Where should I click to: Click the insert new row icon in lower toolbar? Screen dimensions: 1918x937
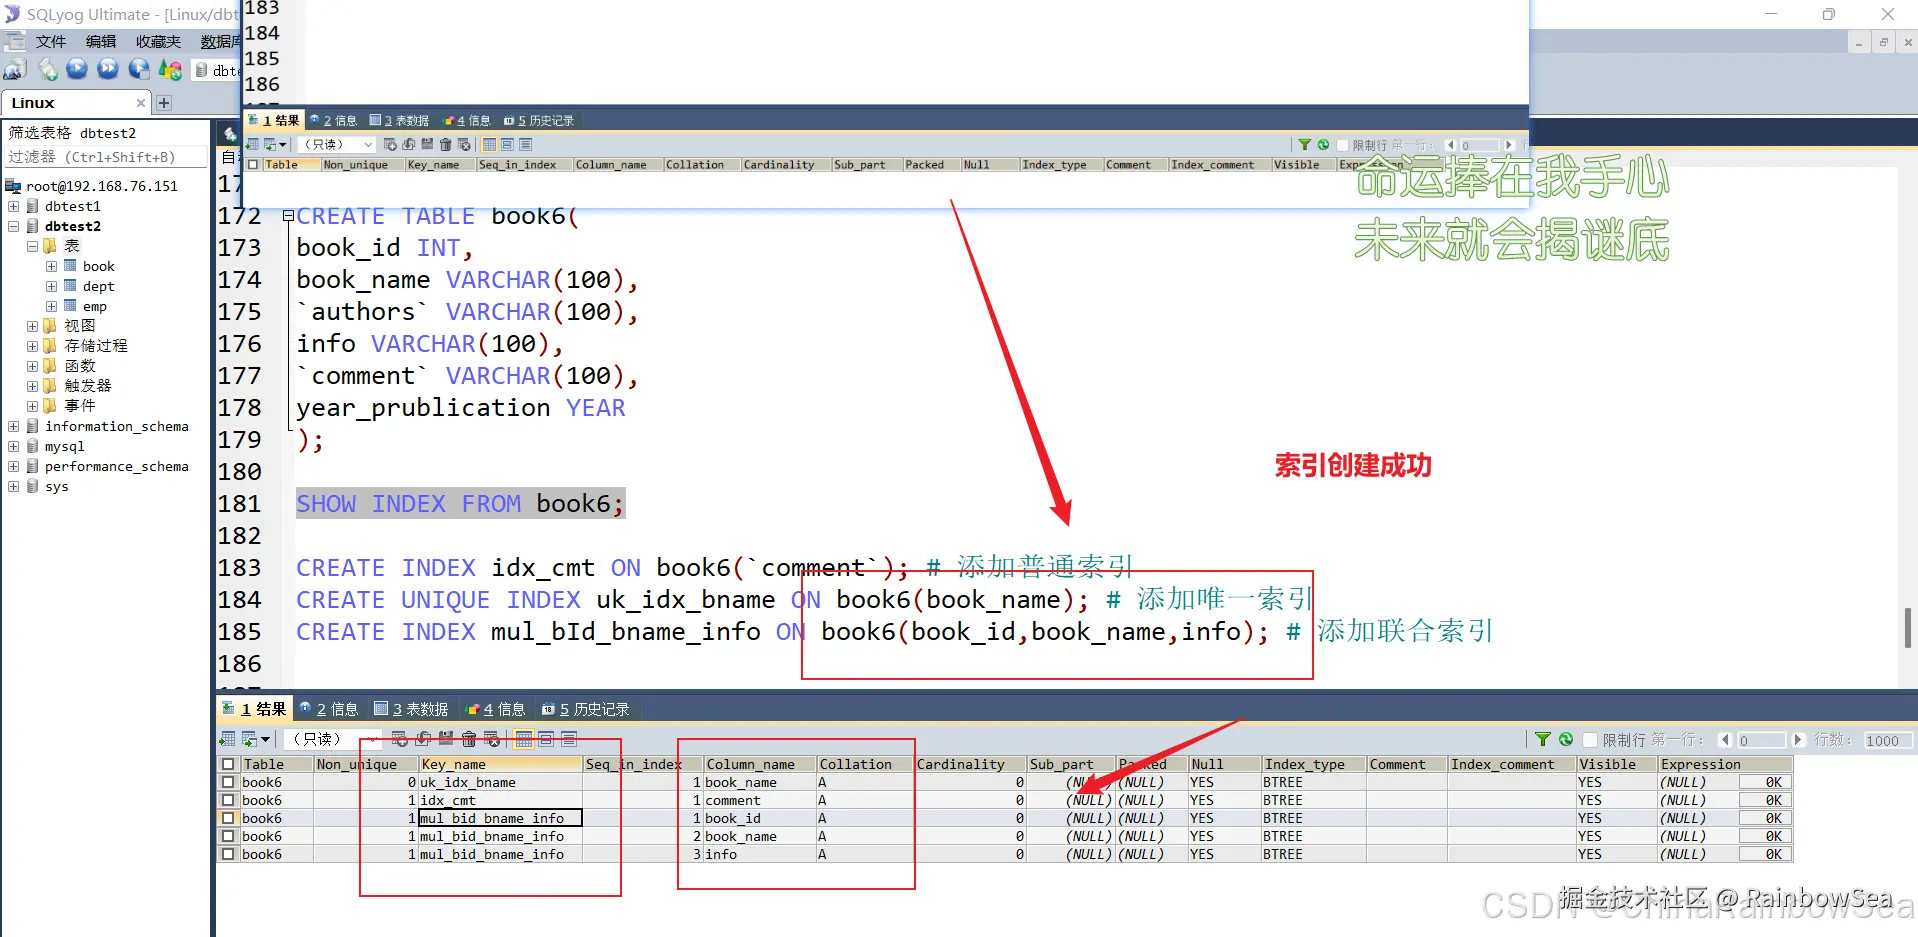pos(400,739)
